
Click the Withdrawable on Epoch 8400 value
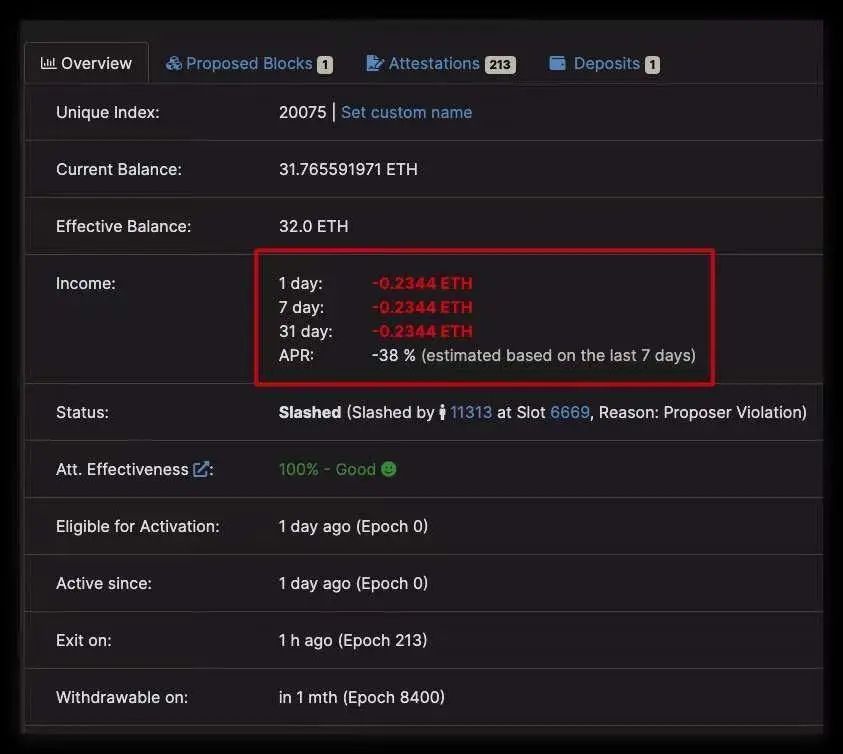click(362, 698)
